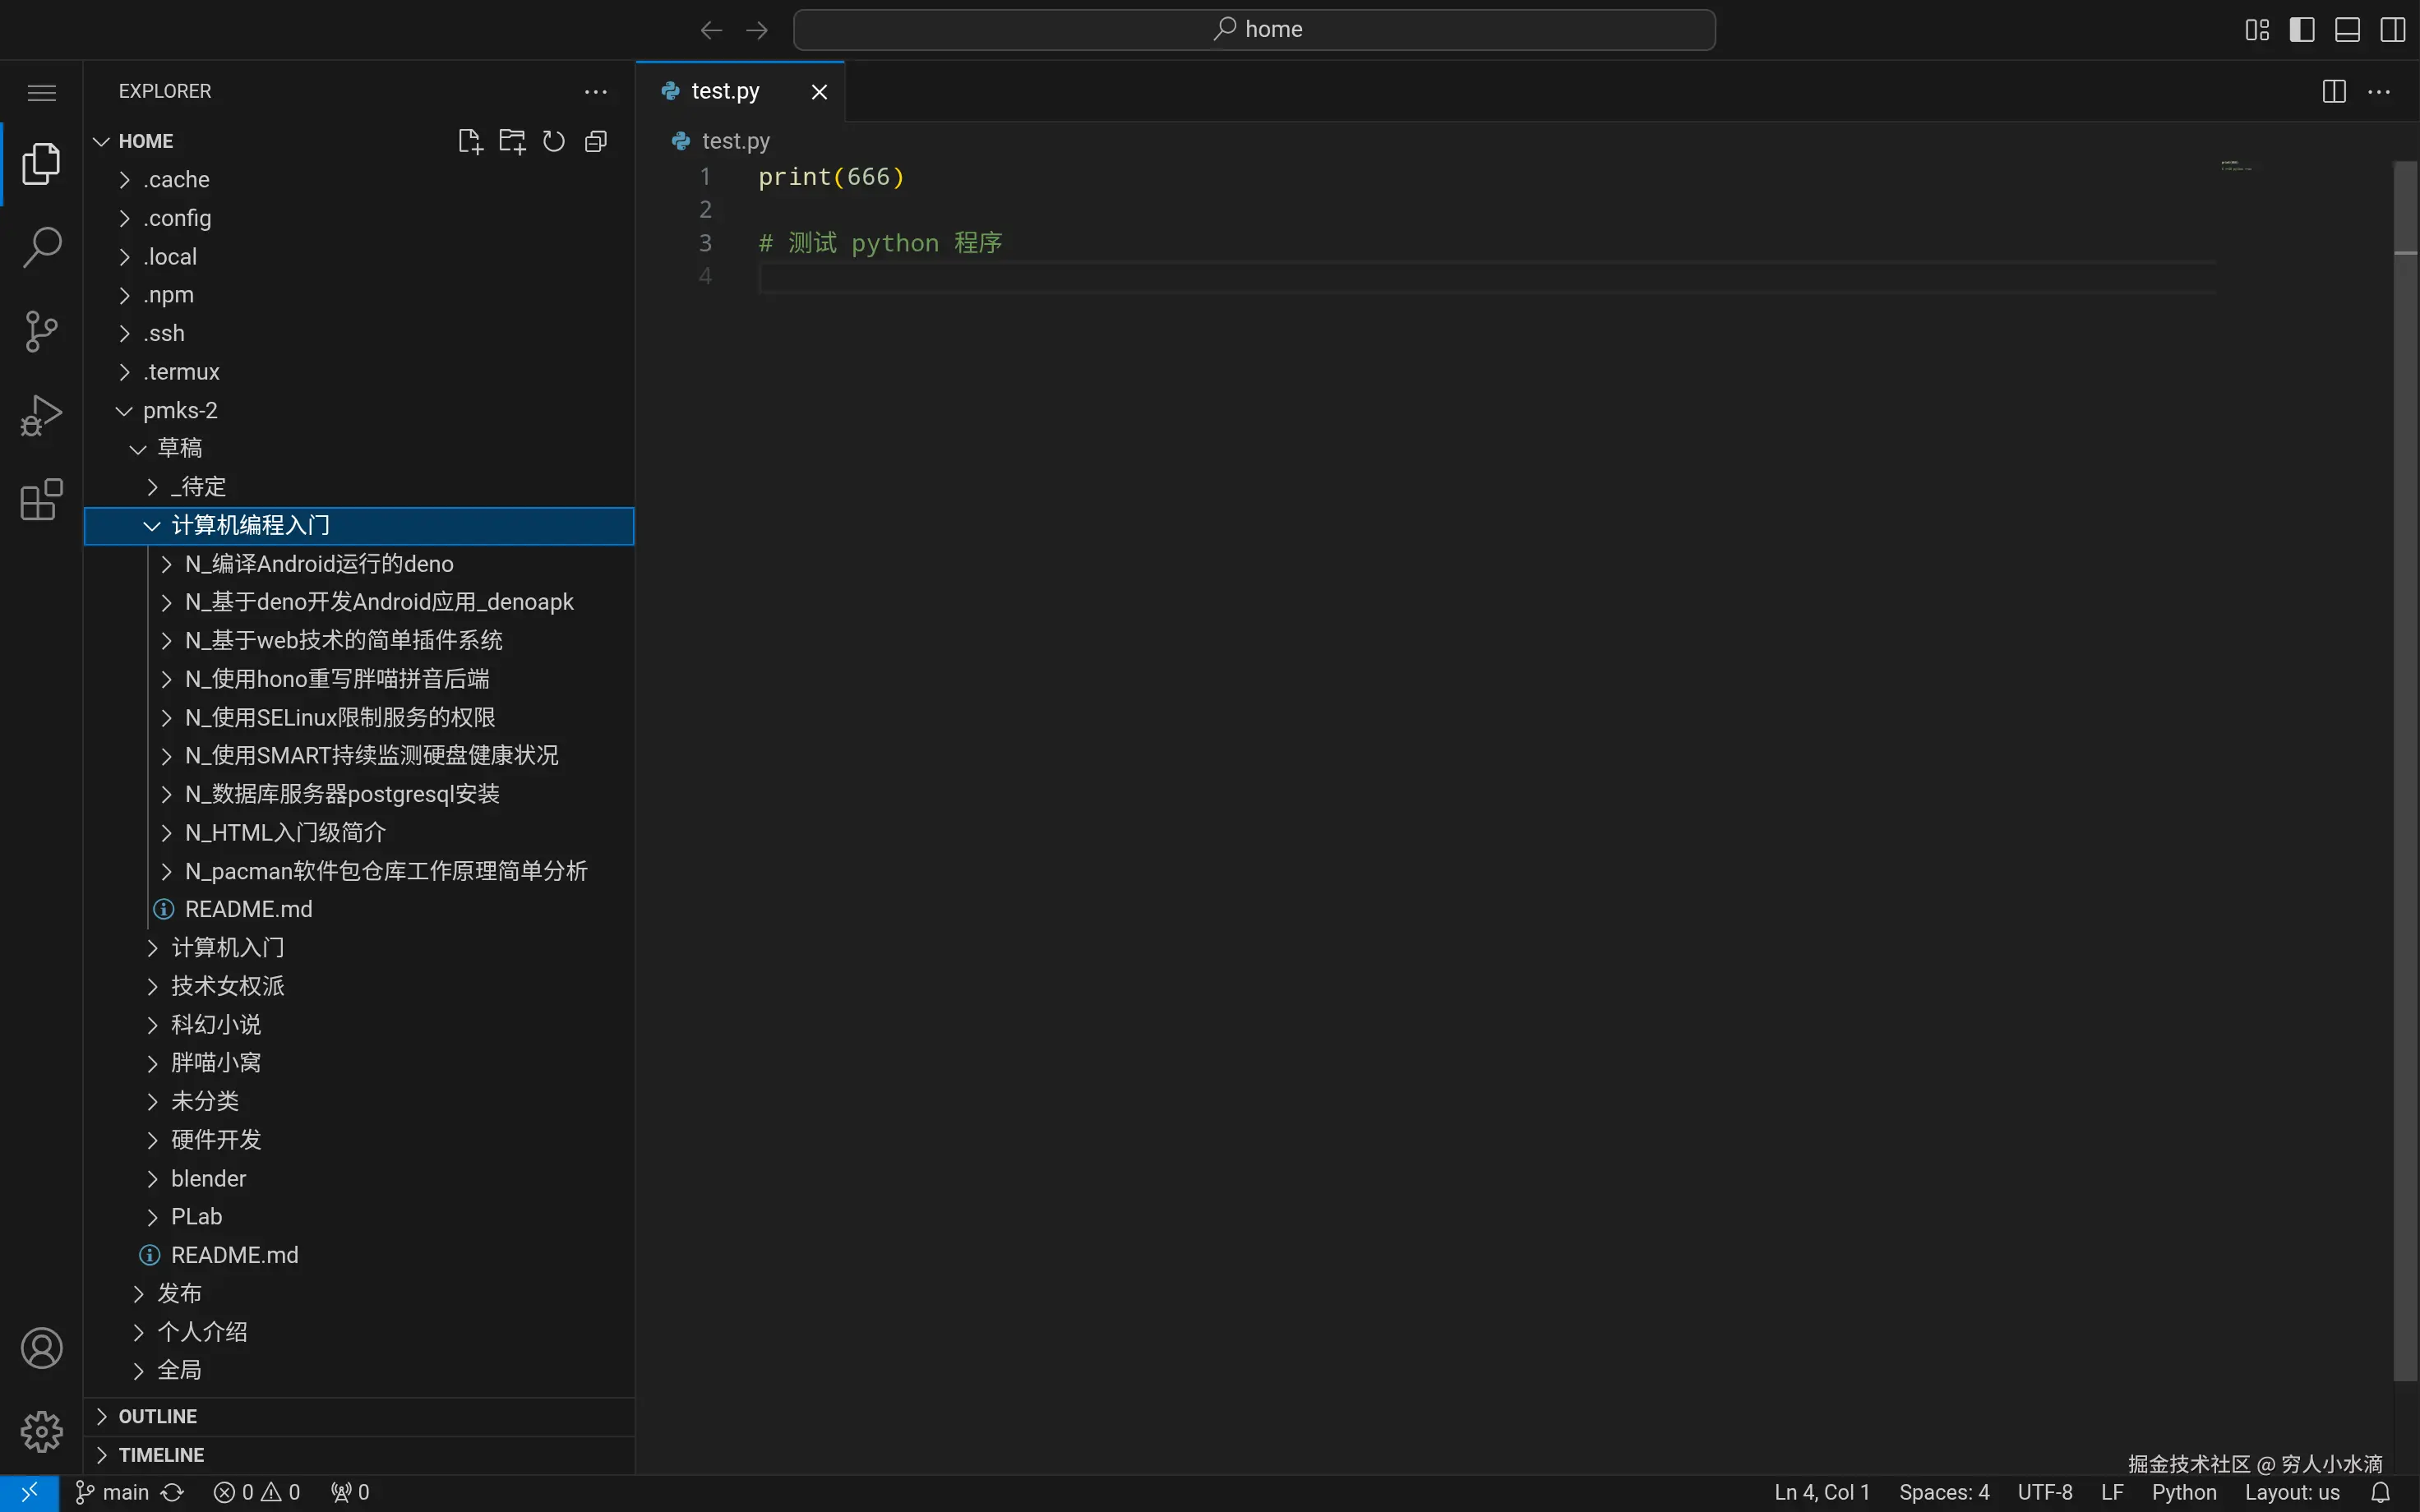
Task: Toggle the secondary side bar visibility
Action: pyautogui.click(x=2392, y=30)
